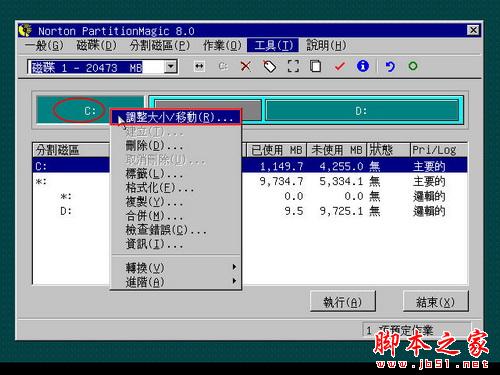Click the 9,725.1 unused MB value
Image resolution: width=500 pixels, height=375 pixels.
tap(341, 211)
